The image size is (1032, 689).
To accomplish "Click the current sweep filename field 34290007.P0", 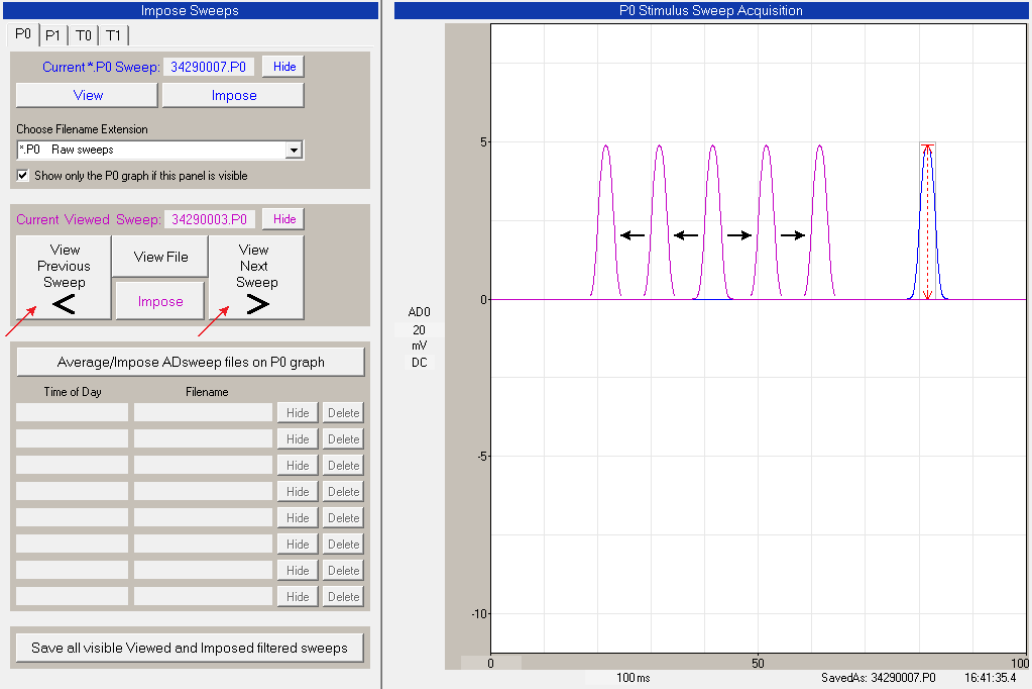I will (x=209, y=67).
